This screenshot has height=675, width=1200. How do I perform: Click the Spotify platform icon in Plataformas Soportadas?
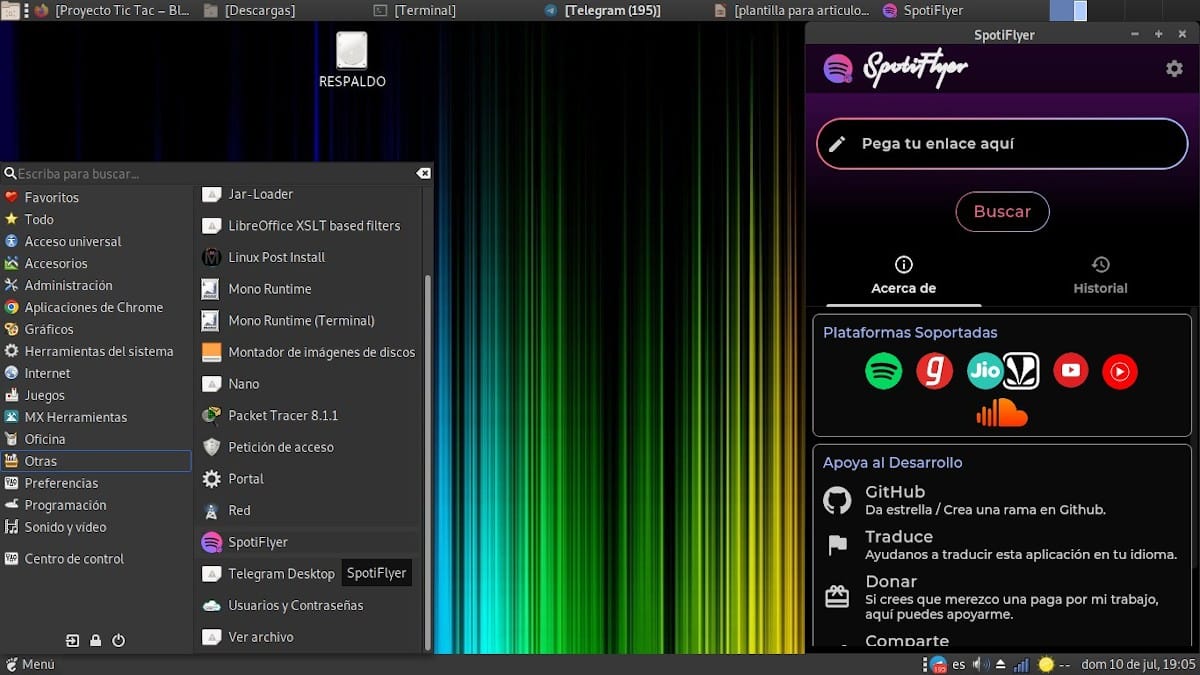coord(884,371)
